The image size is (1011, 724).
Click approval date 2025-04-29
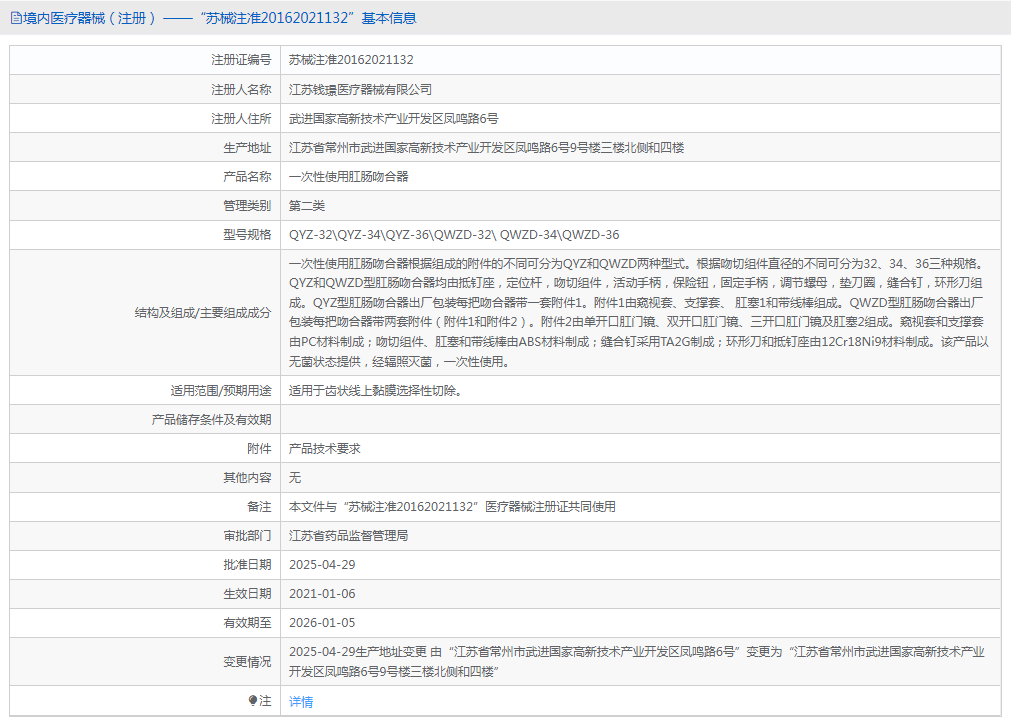322,565
